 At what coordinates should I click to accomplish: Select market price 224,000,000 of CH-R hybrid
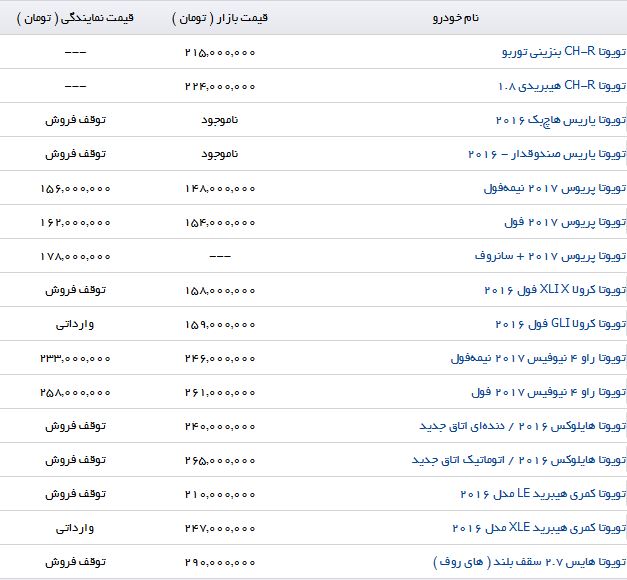(x=220, y=86)
